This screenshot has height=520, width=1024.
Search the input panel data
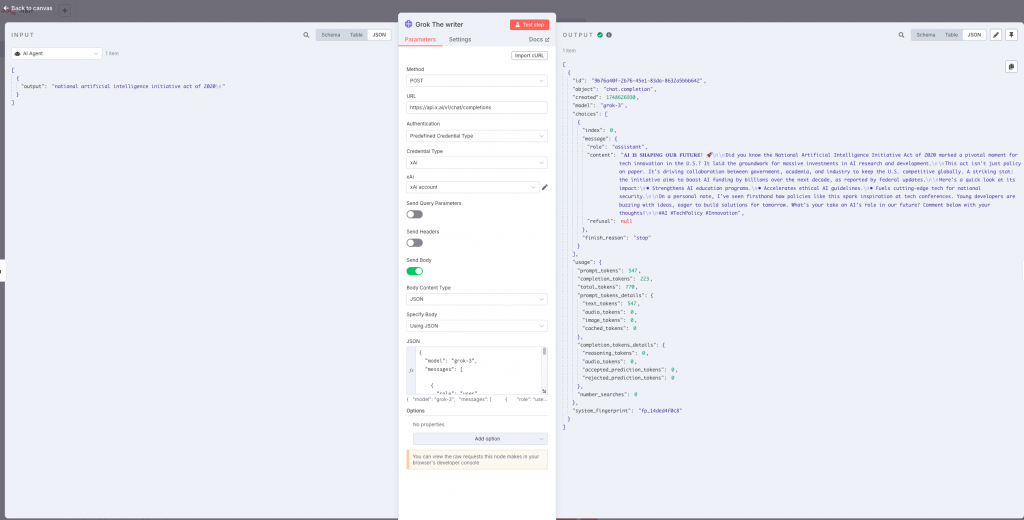(306, 35)
